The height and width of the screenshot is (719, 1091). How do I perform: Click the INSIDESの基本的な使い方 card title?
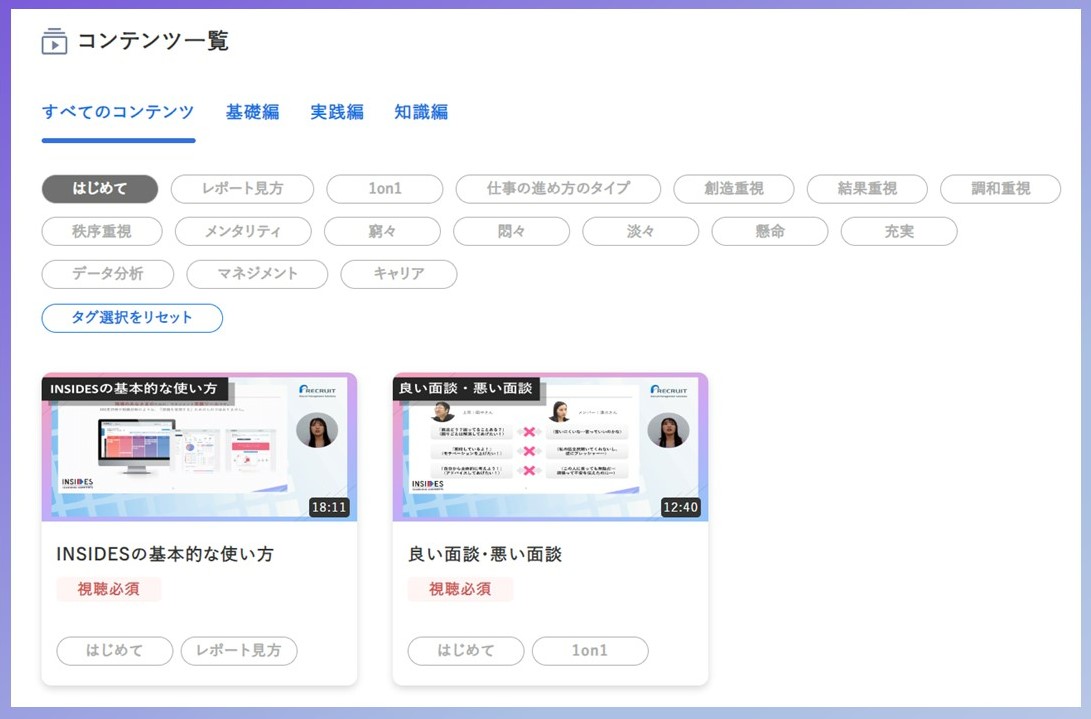(165, 554)
